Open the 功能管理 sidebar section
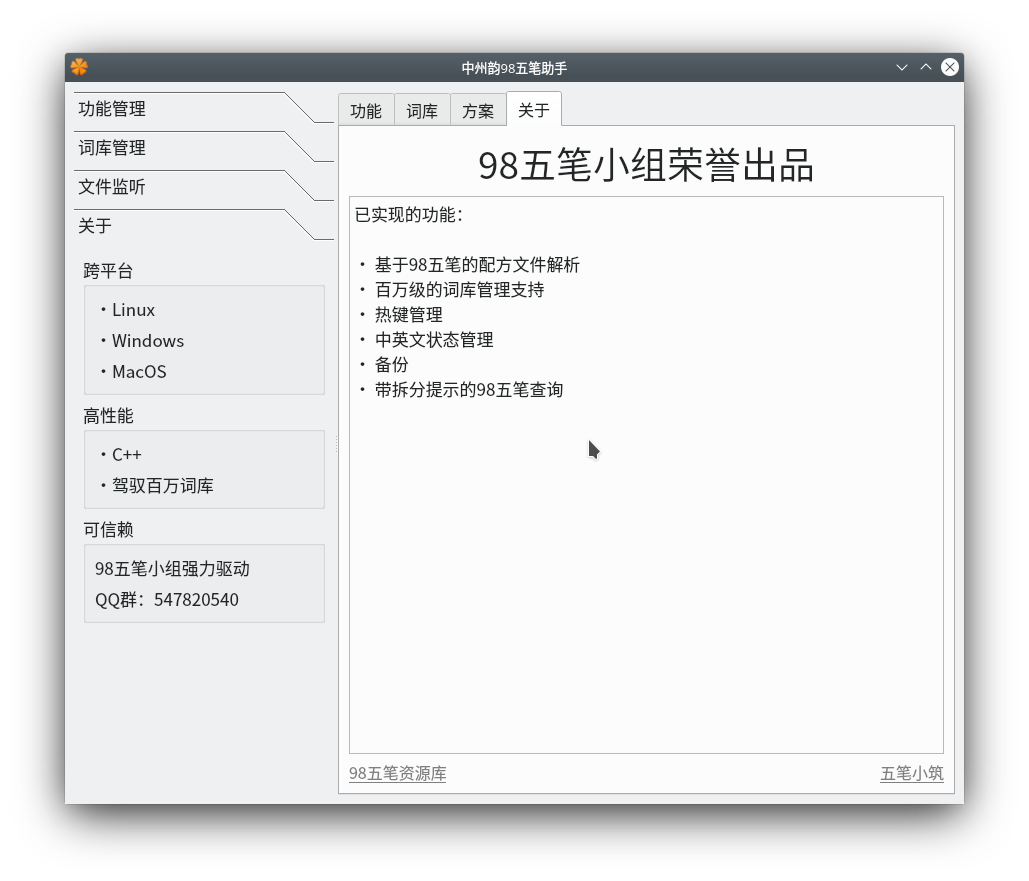 (x=110, y=110)
